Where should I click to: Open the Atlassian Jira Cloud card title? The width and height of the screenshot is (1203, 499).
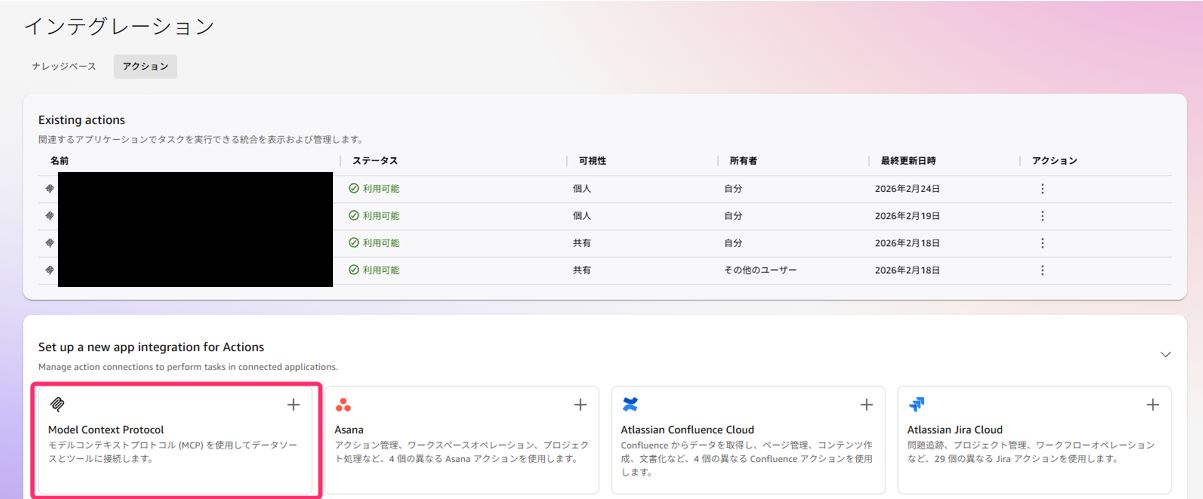click(x=955, y=430)
